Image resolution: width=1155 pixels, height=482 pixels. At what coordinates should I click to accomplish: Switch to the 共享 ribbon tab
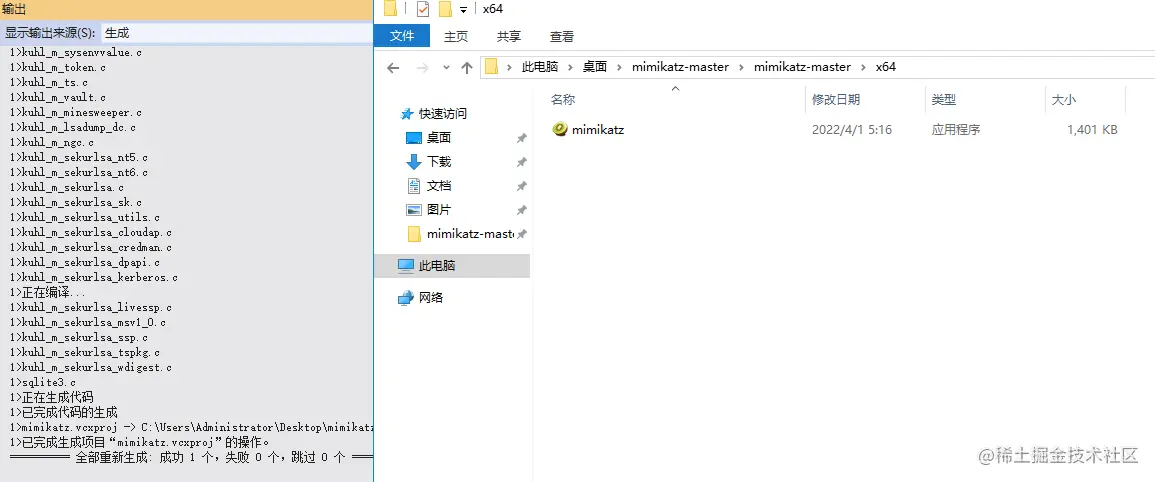pyautogui.click(x=509, y=36)
